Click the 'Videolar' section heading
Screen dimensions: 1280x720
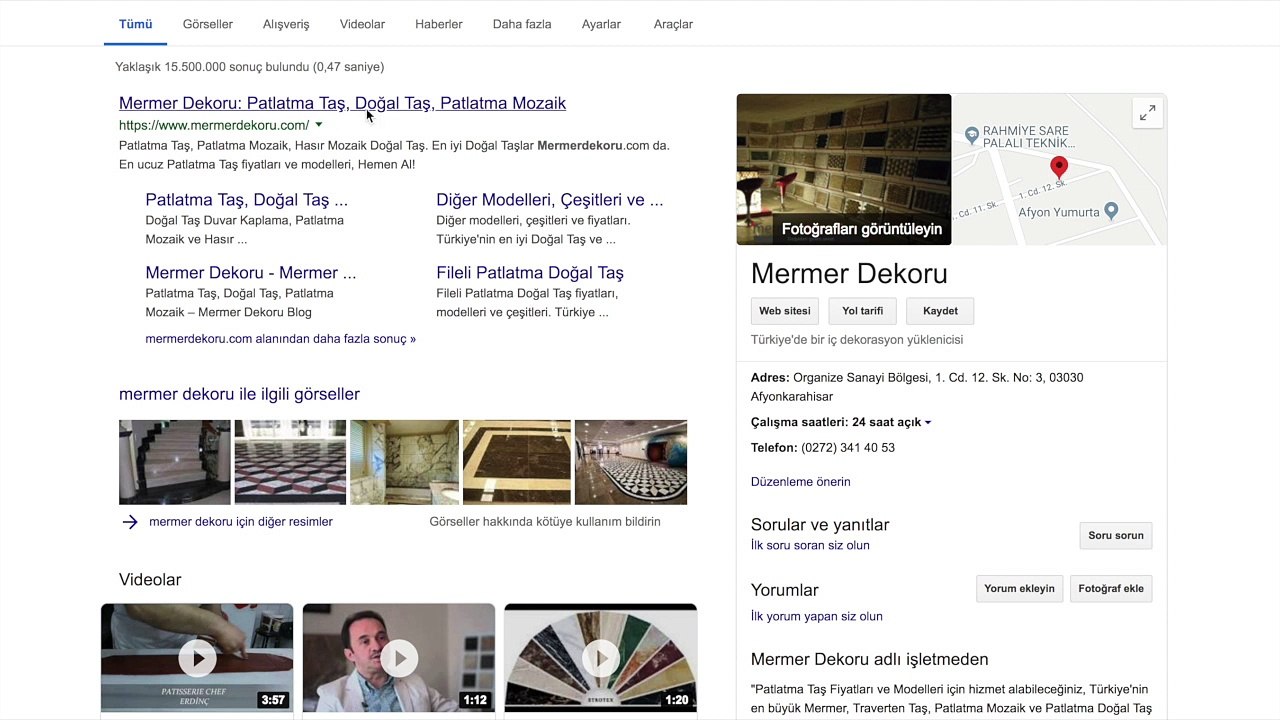pos(150,580)
